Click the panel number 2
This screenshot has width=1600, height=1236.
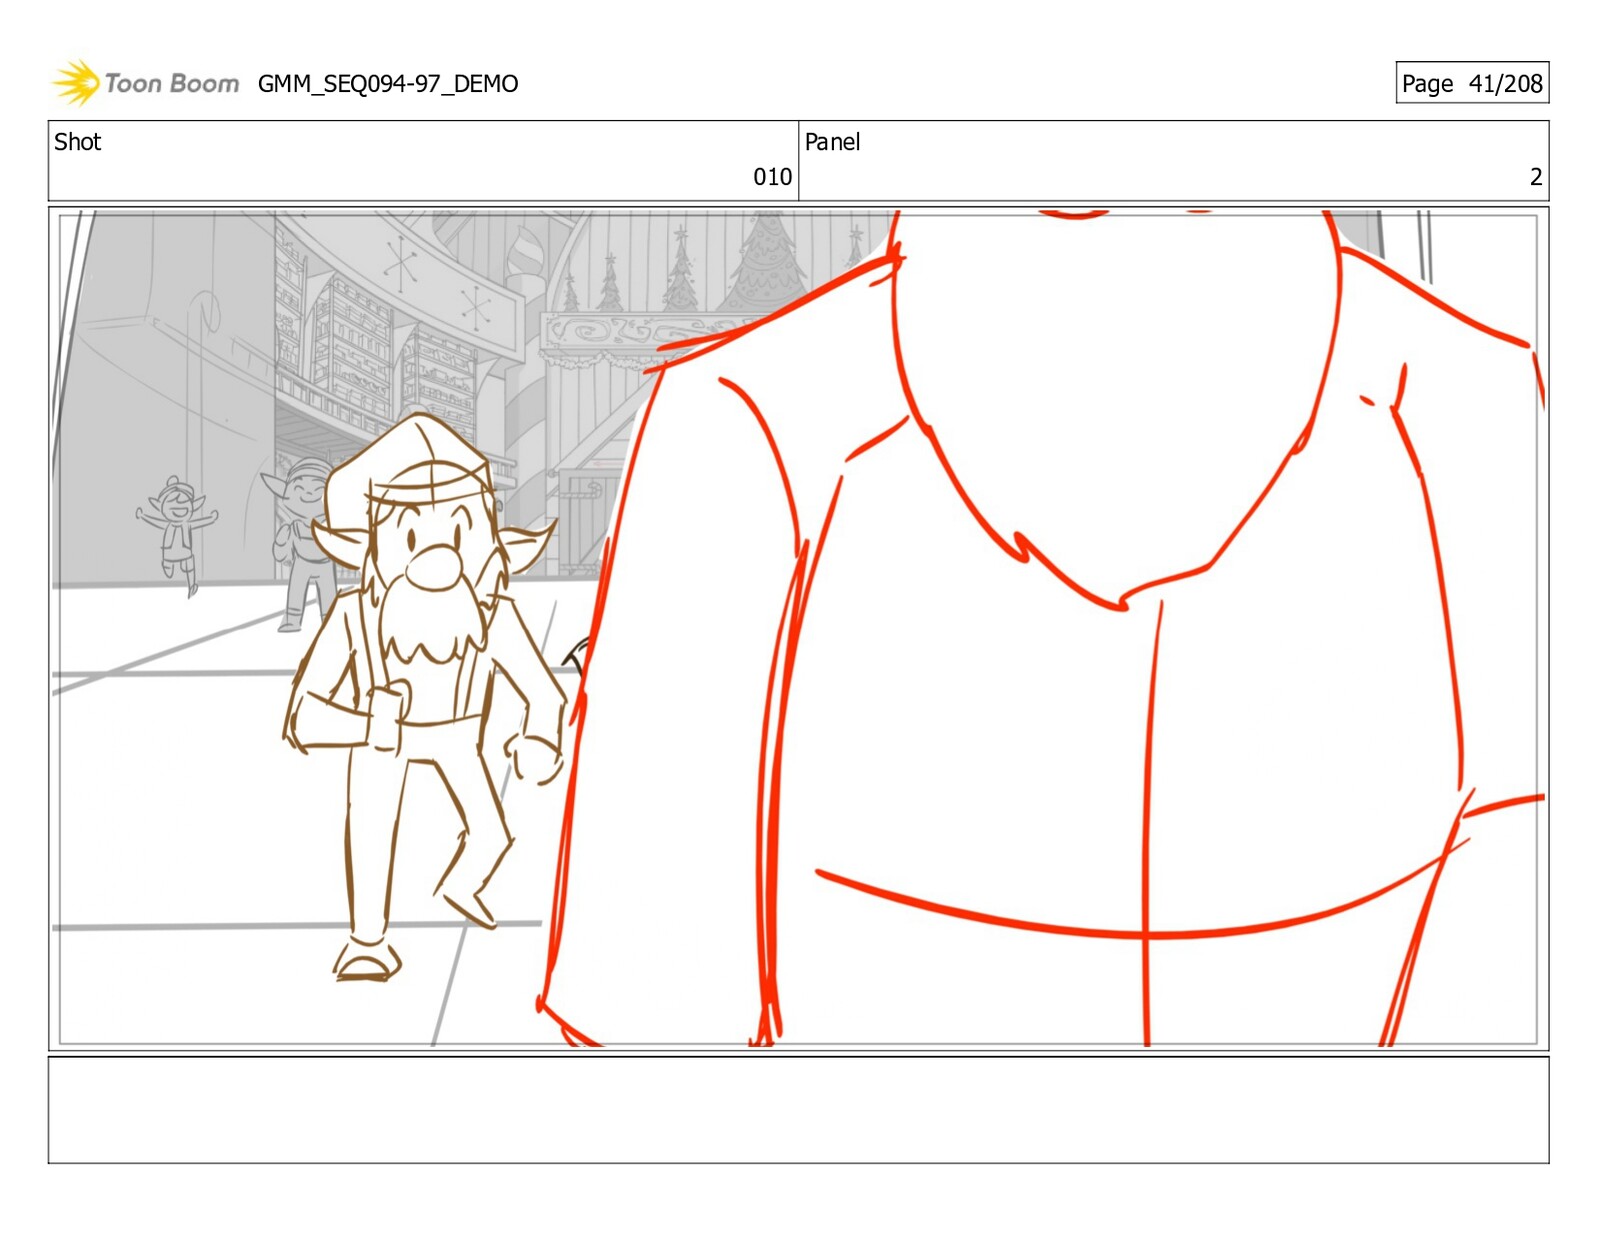pos(1536,177)
